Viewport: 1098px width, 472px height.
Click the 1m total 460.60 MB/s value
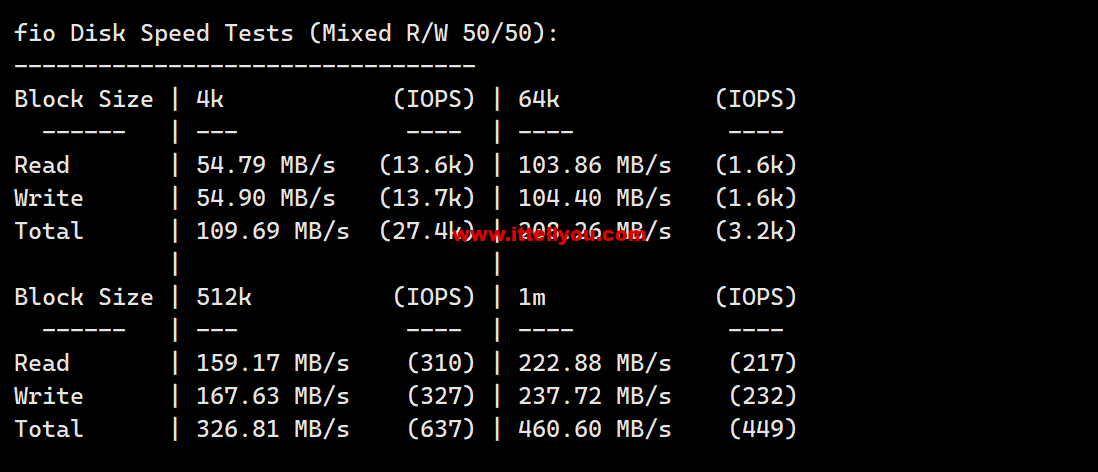point(595,429)
